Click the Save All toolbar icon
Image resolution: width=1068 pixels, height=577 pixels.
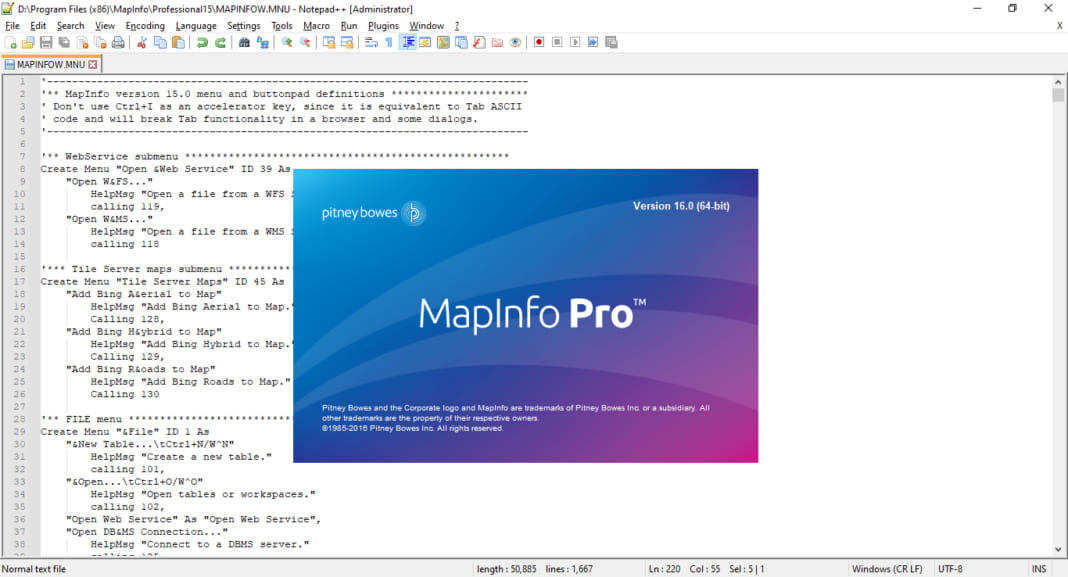(x=64, y=42)
